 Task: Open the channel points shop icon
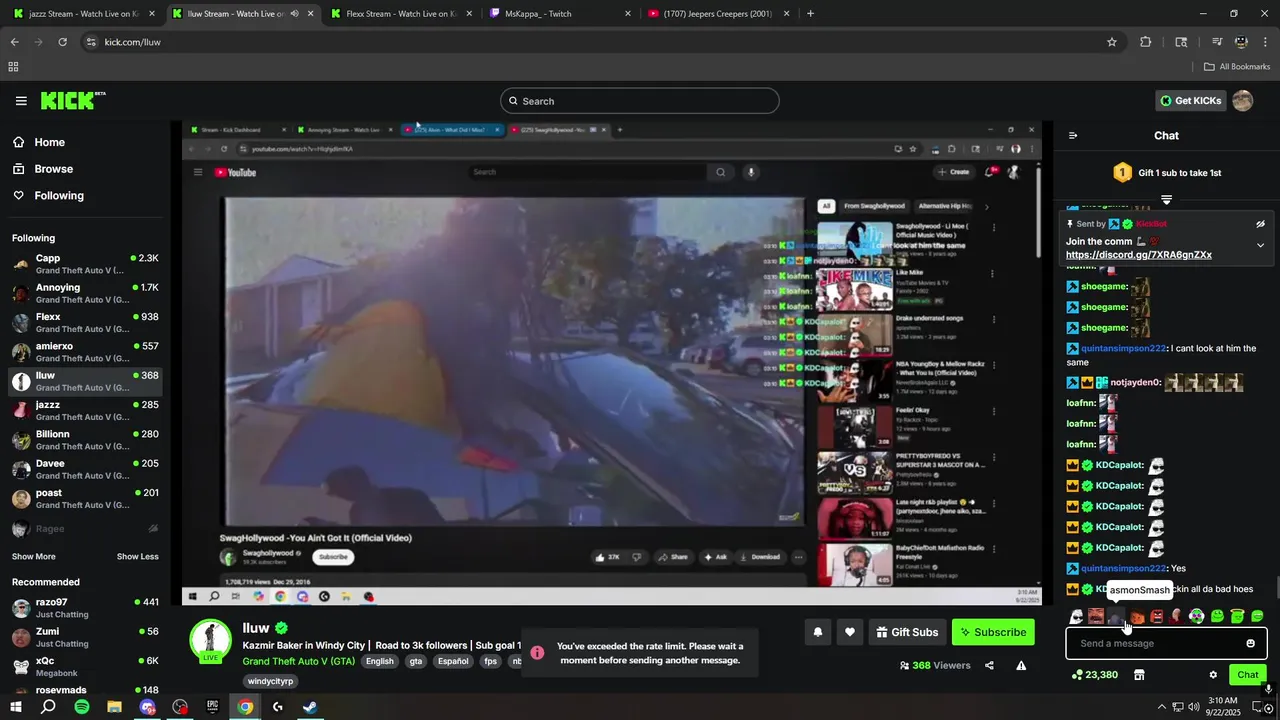pos(1138,675)
